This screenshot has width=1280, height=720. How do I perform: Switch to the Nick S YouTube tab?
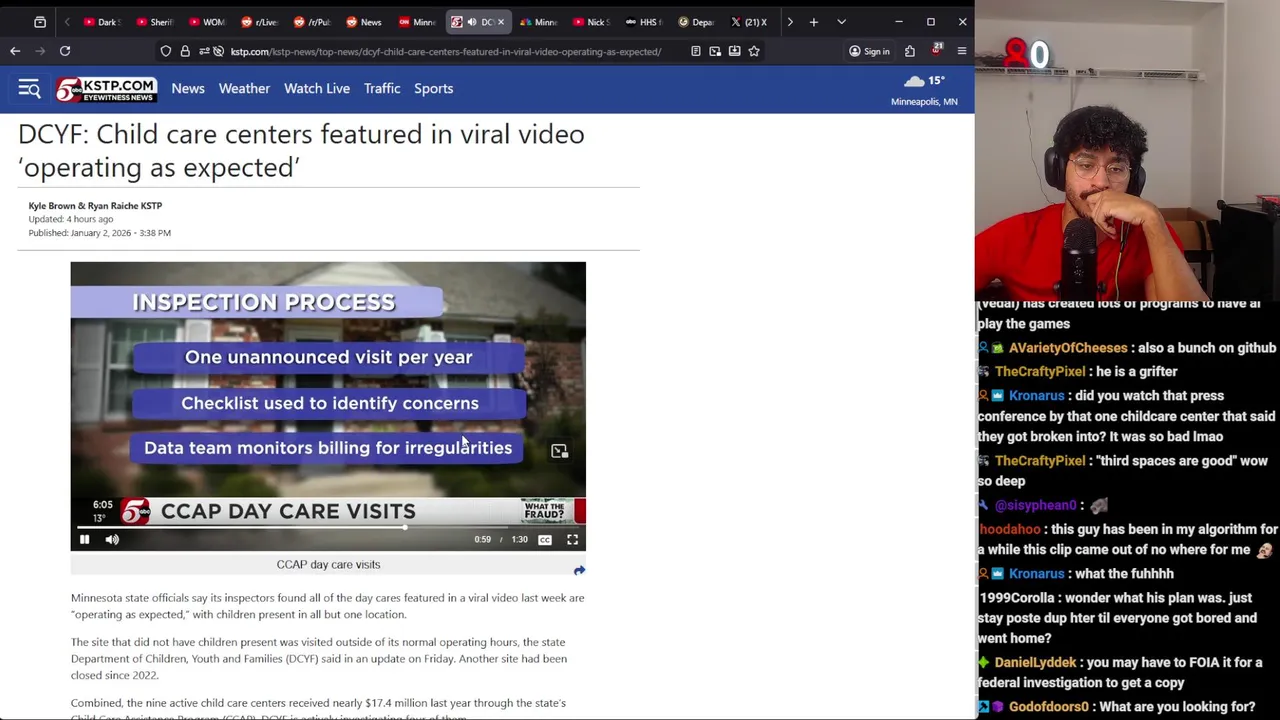(592, 22)
